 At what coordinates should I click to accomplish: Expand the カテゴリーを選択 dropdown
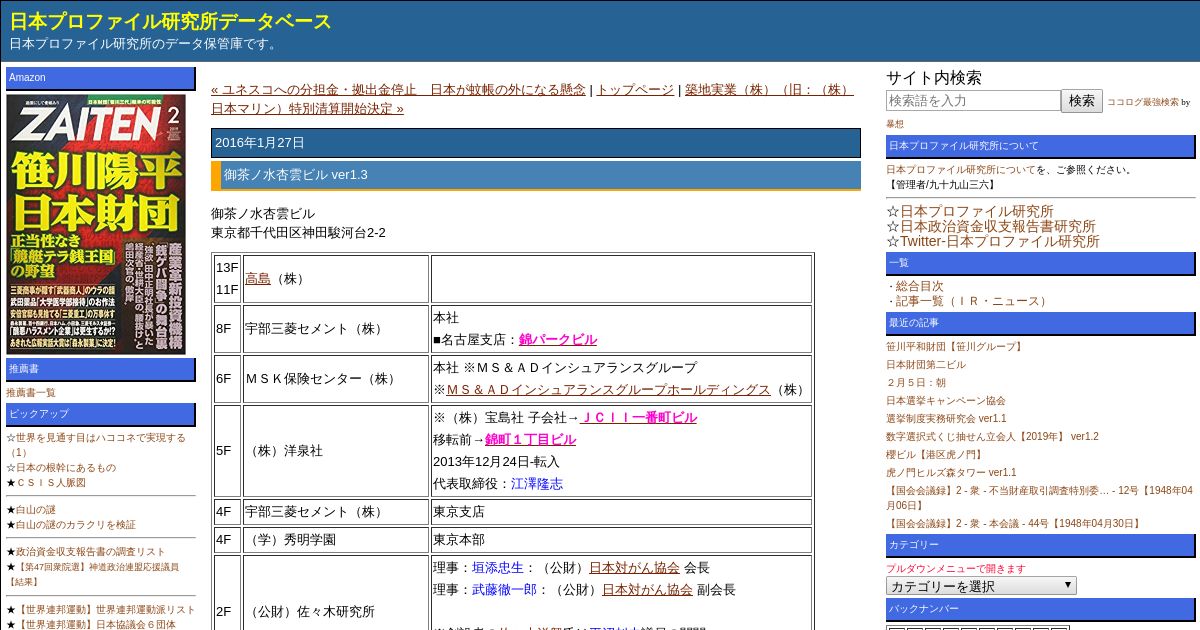[981, 586]
